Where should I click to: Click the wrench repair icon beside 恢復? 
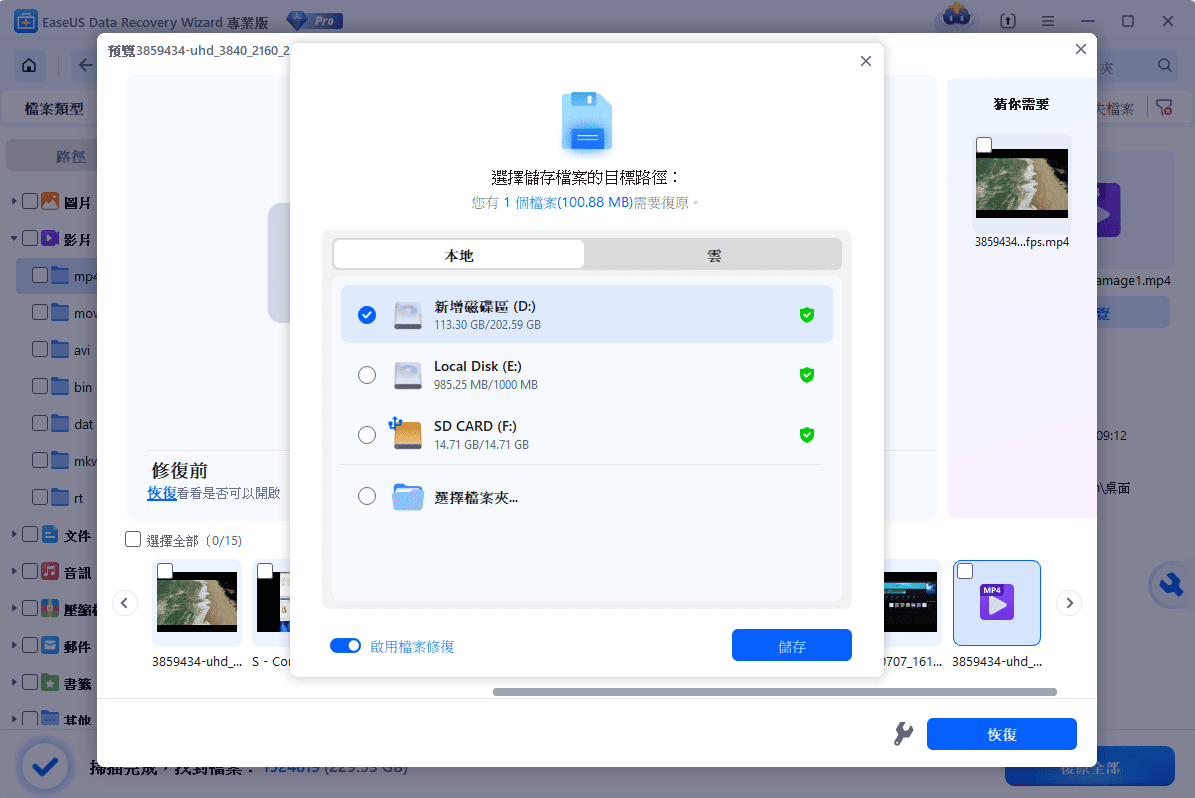[903, 734]
